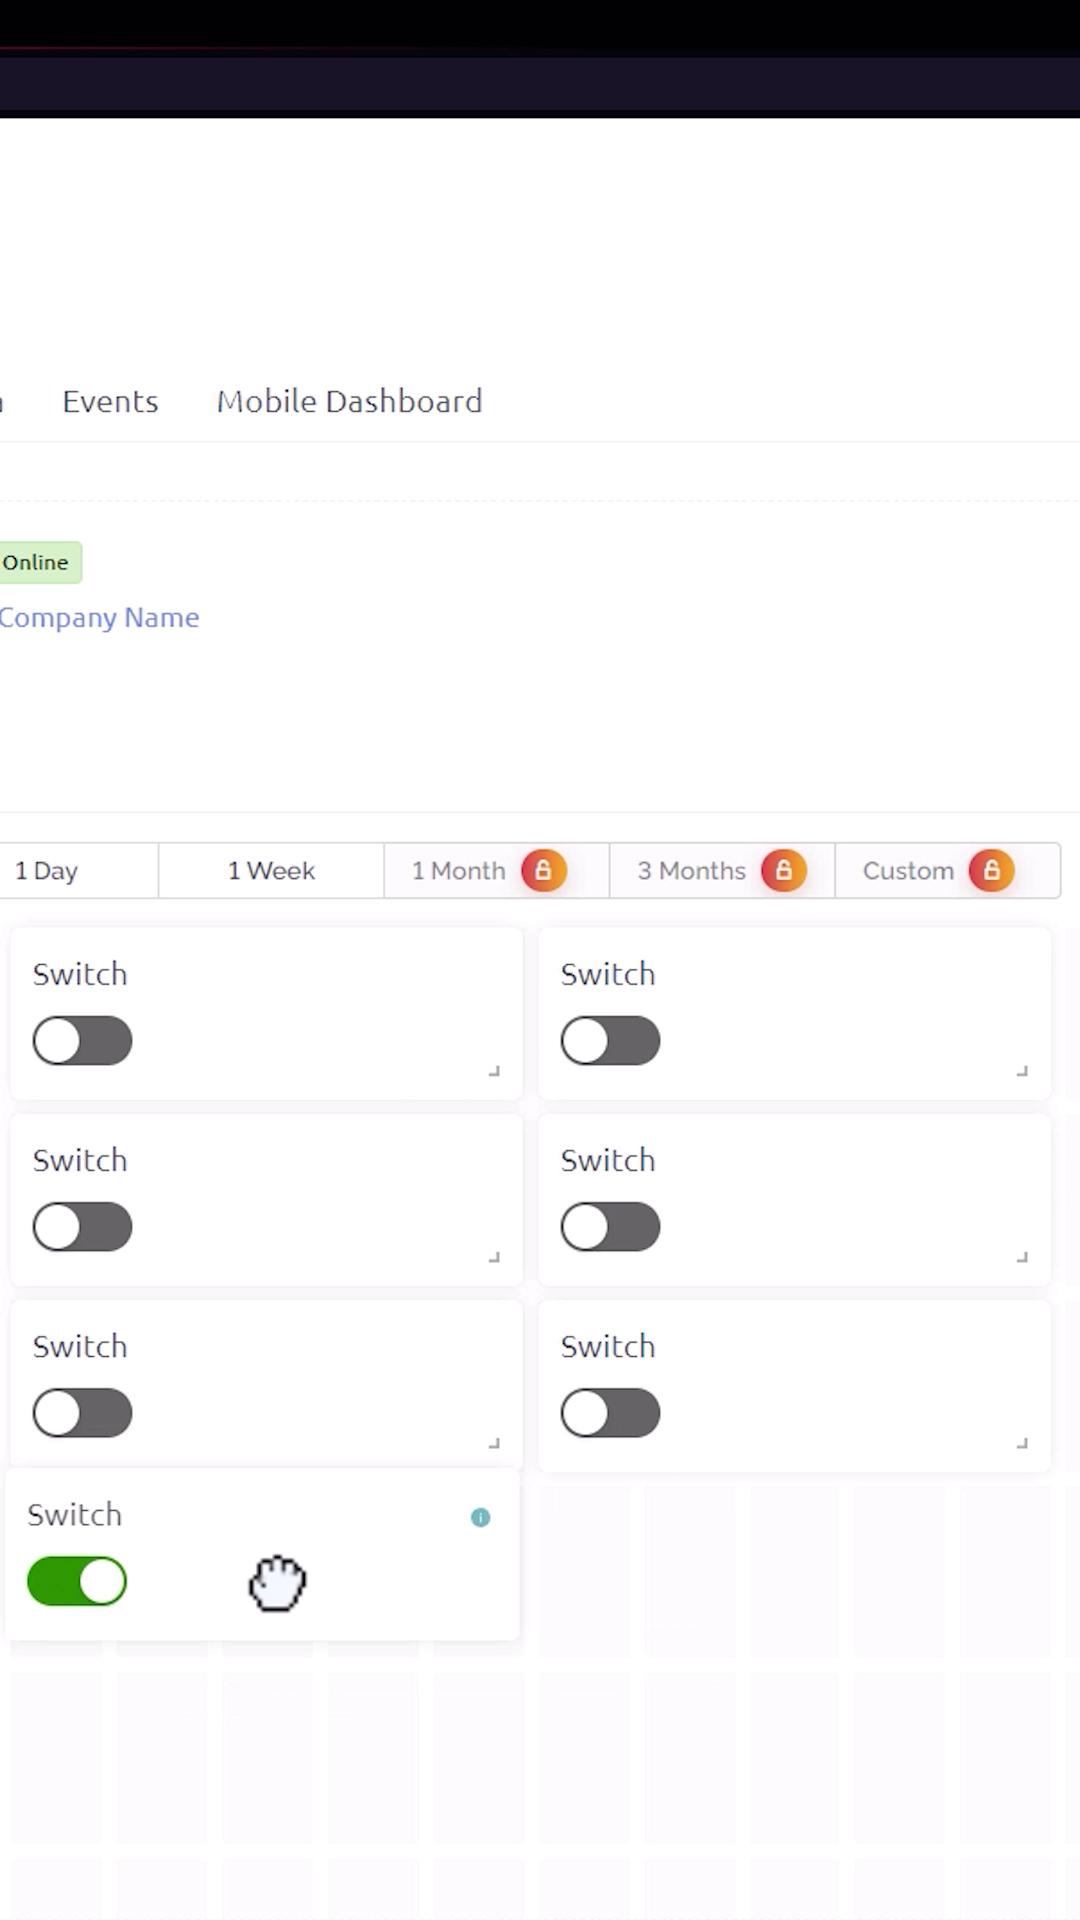Click the resize handle of the top-right Switch widget
The image size is (1080, 1920).
coord(1022,1071)
